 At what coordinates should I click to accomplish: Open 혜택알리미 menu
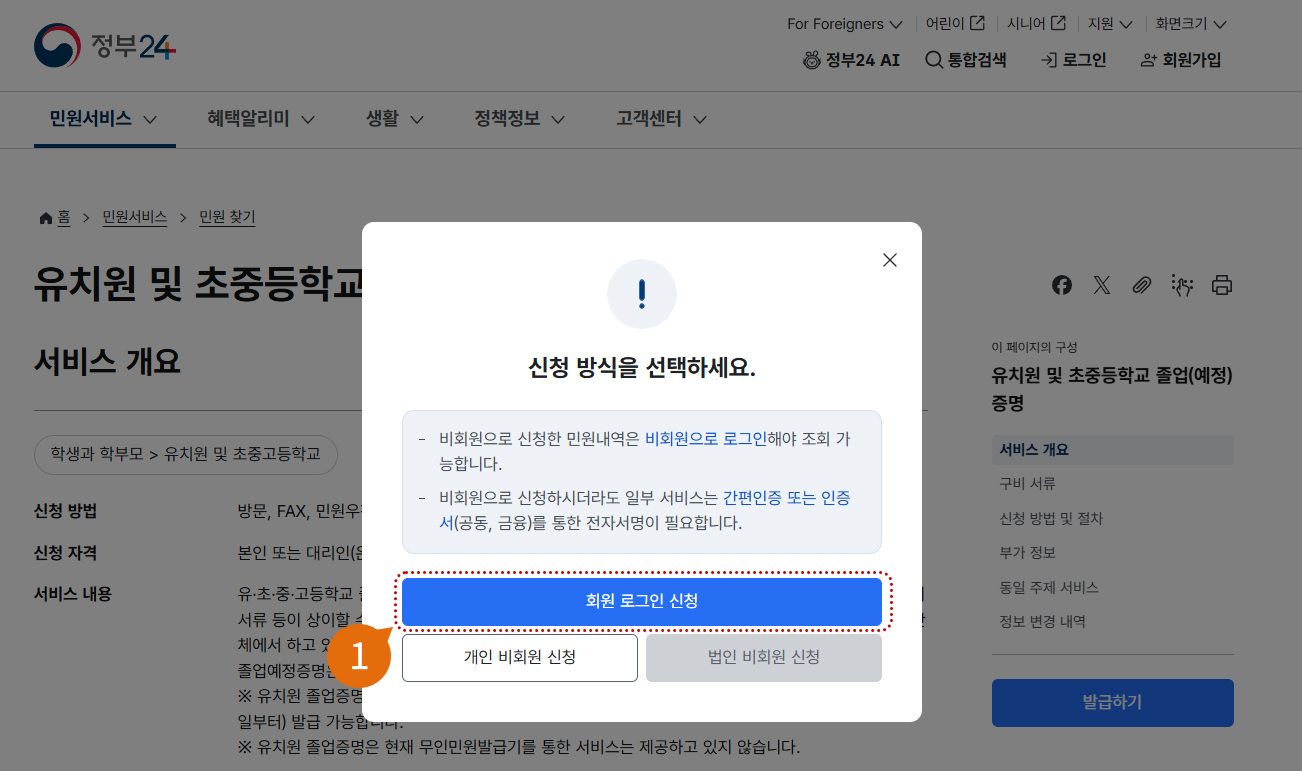[261, 119]
